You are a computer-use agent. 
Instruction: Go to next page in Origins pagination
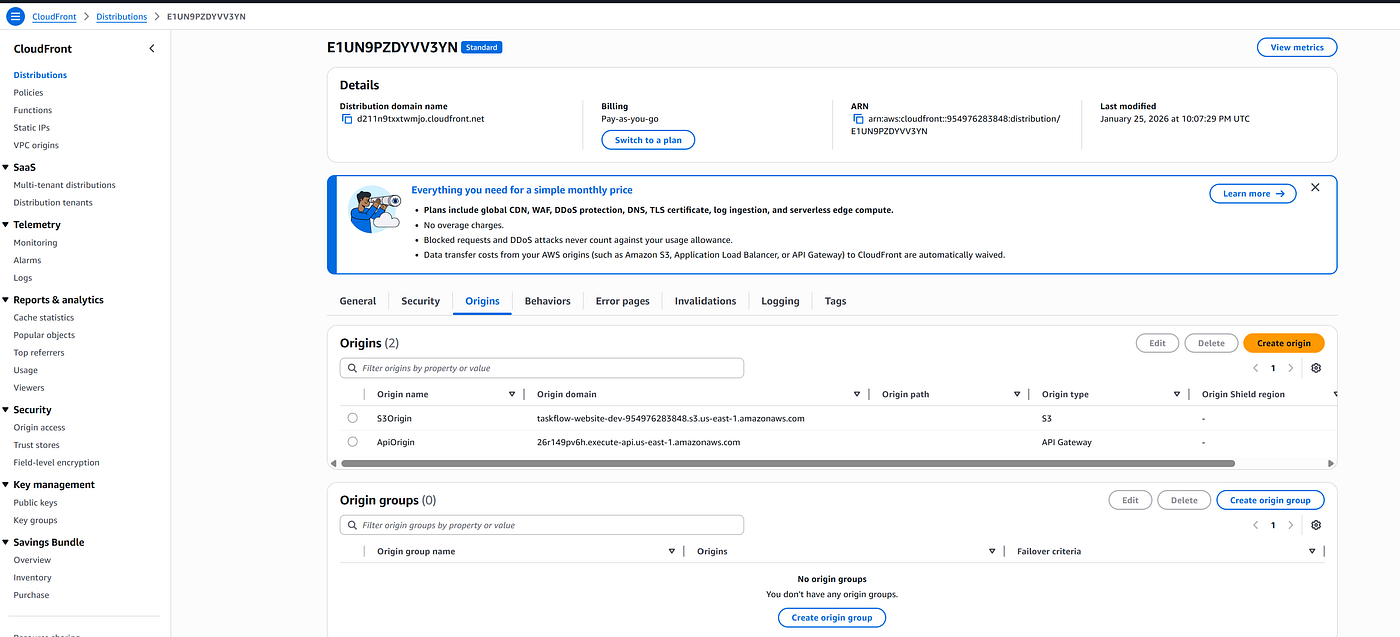[1291, 368]
